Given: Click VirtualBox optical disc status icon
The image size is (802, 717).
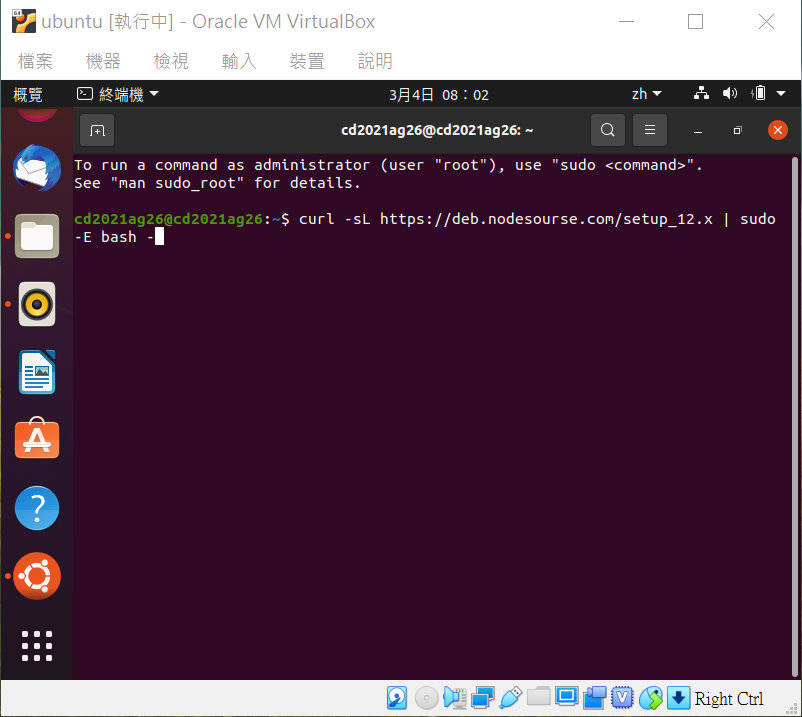Looking at the screenshot, I should [x=426, y=698].
